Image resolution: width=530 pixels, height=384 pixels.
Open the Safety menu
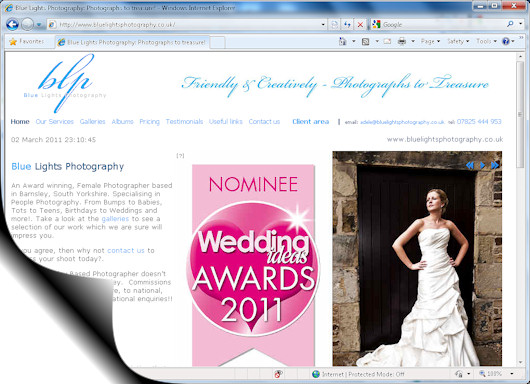(458, 41)
